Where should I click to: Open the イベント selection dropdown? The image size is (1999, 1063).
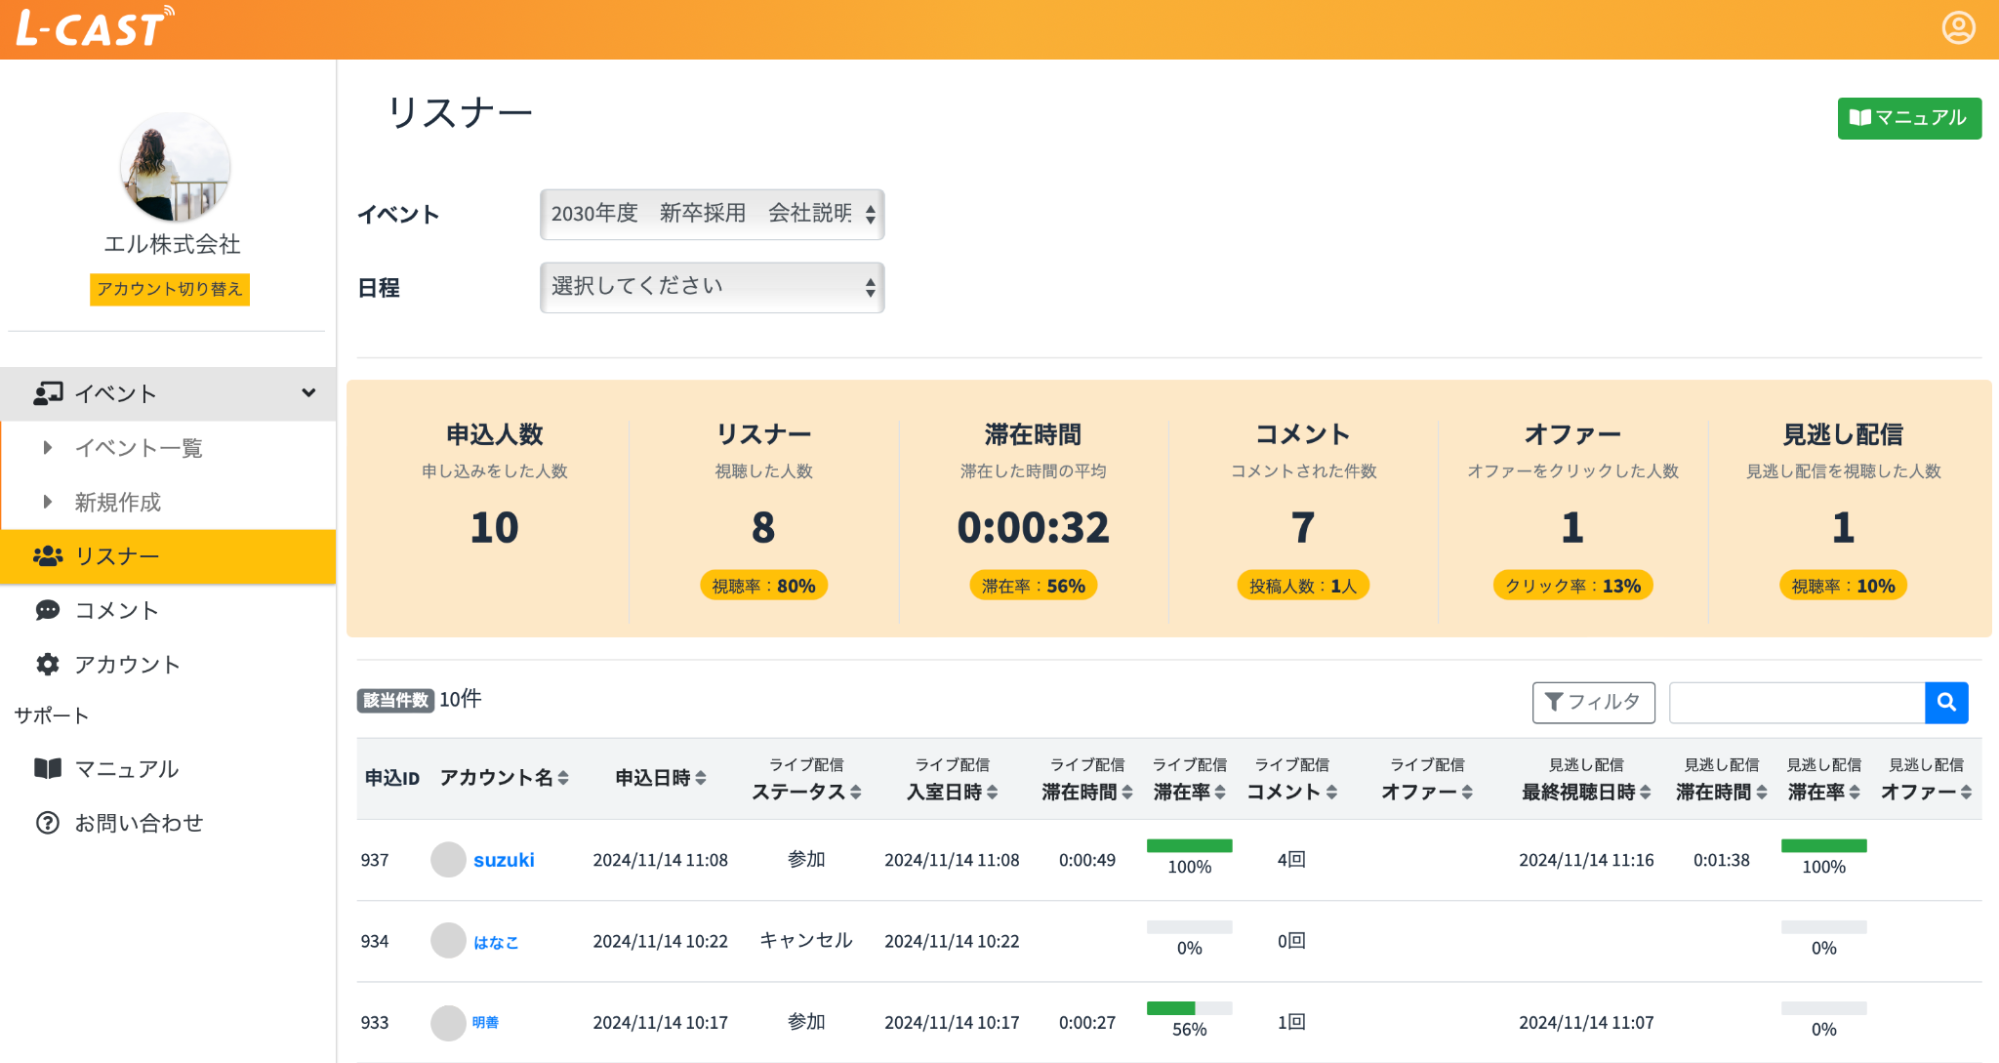click(x=711, y=214)
